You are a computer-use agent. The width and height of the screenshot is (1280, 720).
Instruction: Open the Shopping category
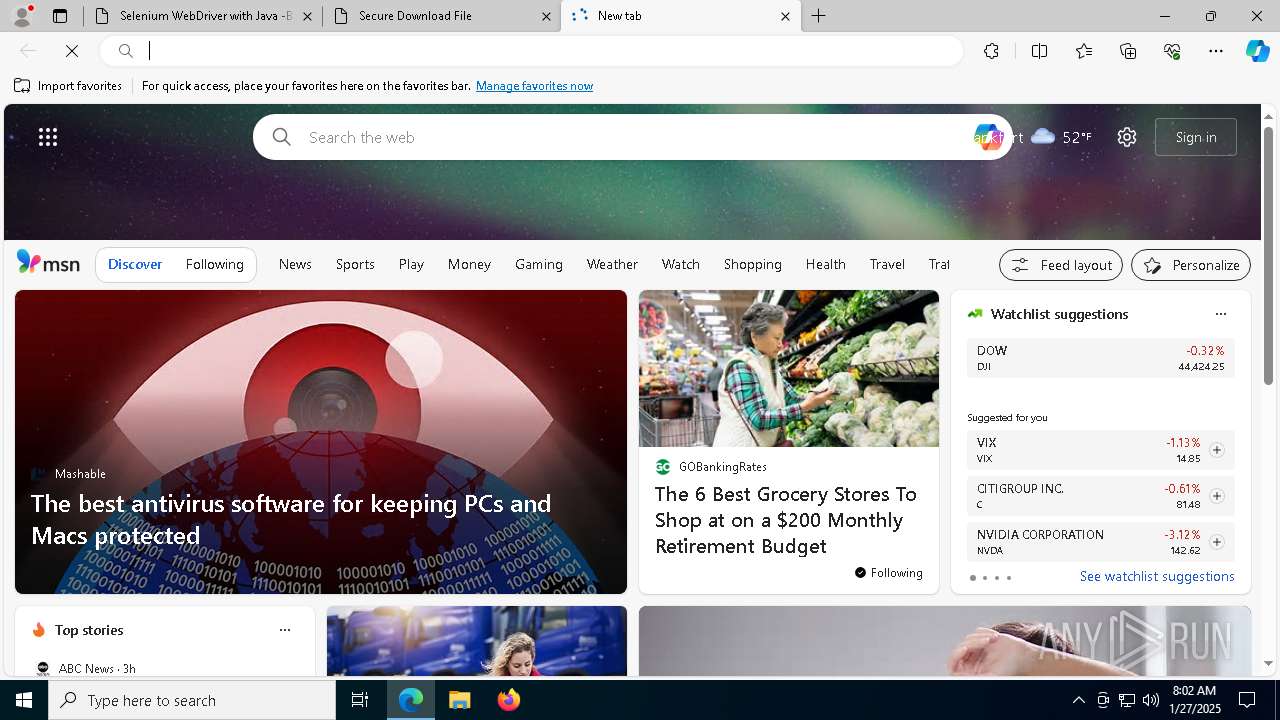pos(753,264)
